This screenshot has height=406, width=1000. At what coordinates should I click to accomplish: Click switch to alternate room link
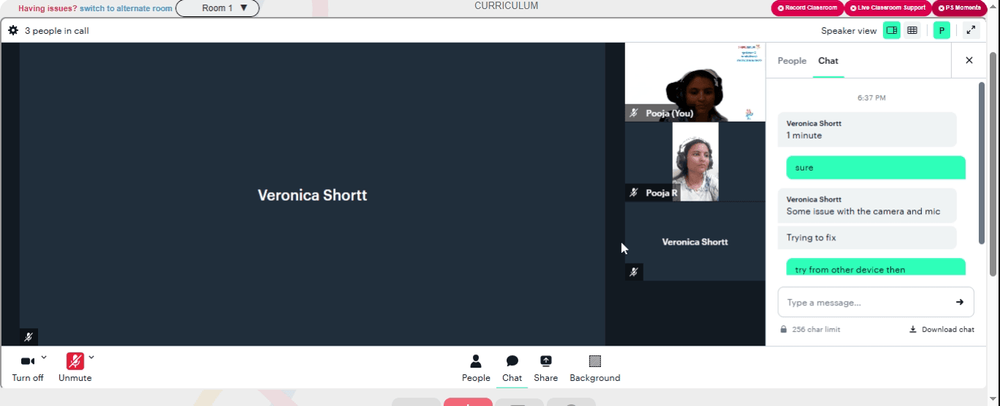(x=126, y=8)
